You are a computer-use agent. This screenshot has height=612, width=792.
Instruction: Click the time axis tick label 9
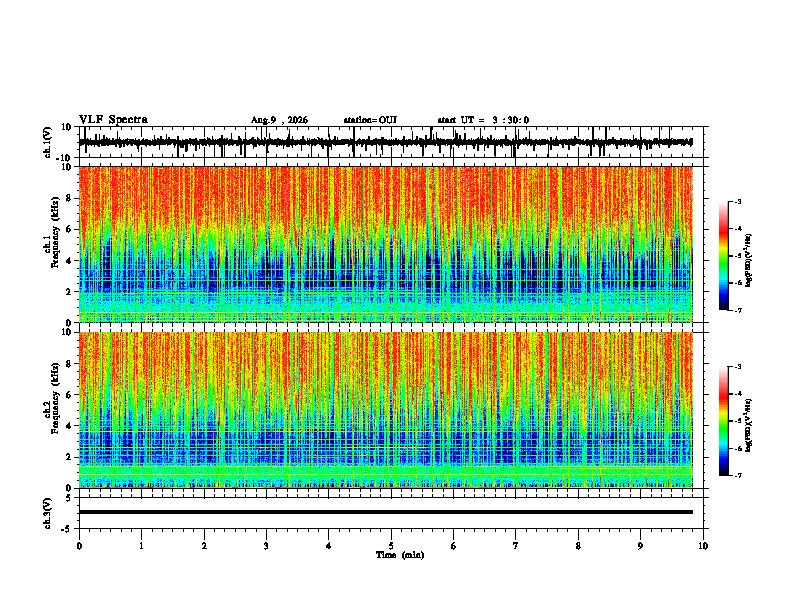point(640,546)
